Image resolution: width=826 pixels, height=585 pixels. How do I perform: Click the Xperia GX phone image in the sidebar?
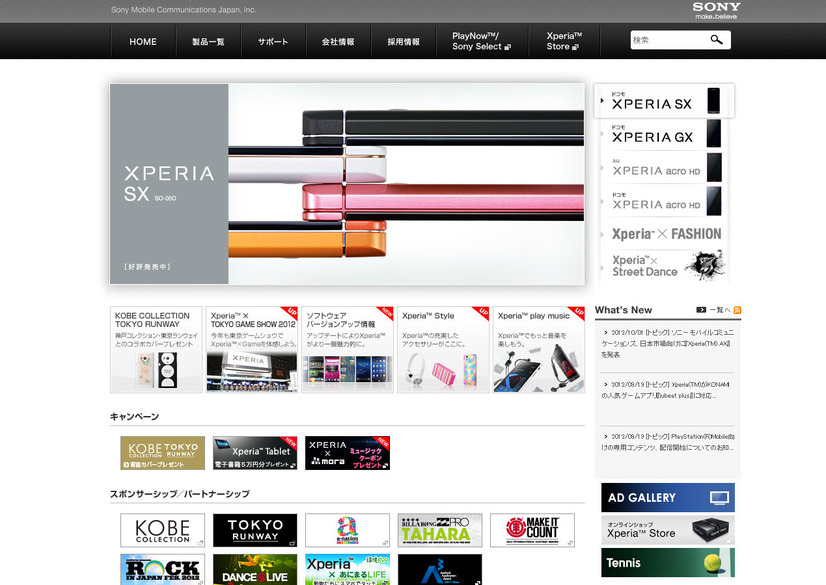pos(714,134)
